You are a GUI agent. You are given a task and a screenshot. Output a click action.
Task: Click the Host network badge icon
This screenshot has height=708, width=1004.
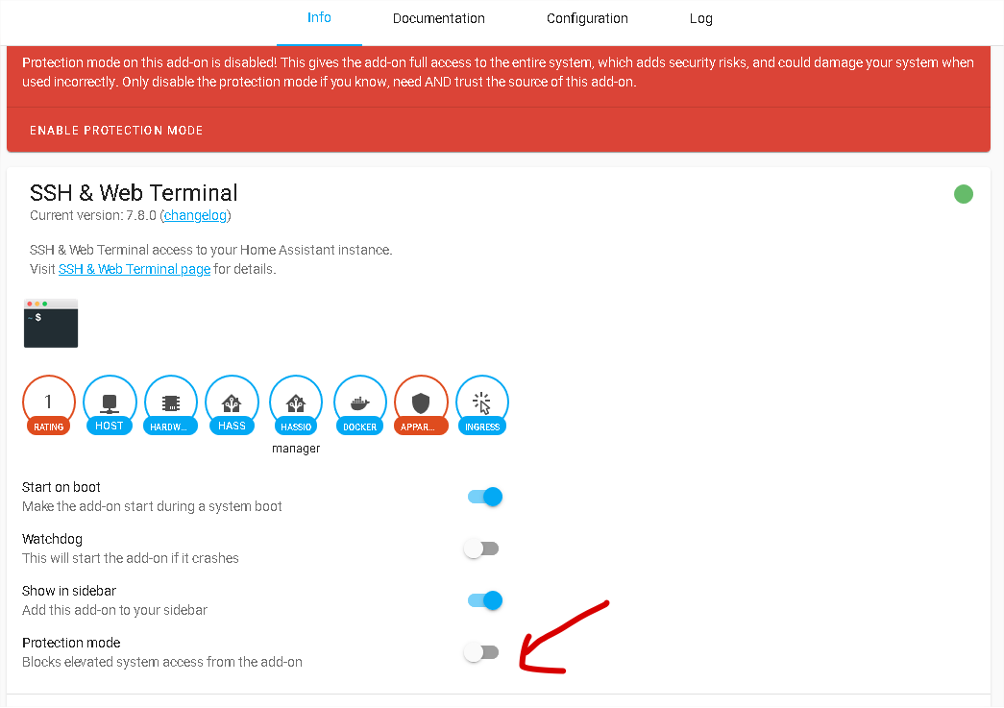coord(109,406)
